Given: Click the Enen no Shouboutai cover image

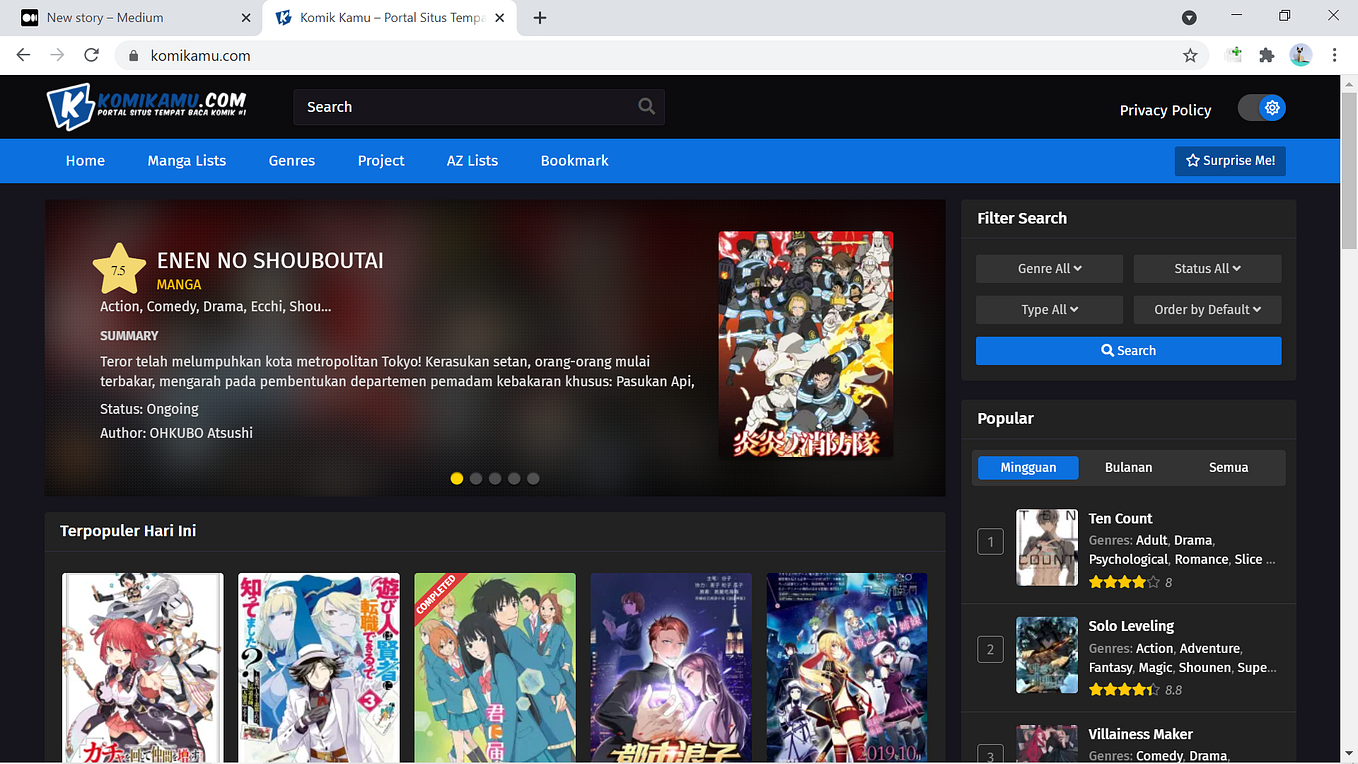Looking at the screenshot, I should pyautogui.click(x=806, y=345).
